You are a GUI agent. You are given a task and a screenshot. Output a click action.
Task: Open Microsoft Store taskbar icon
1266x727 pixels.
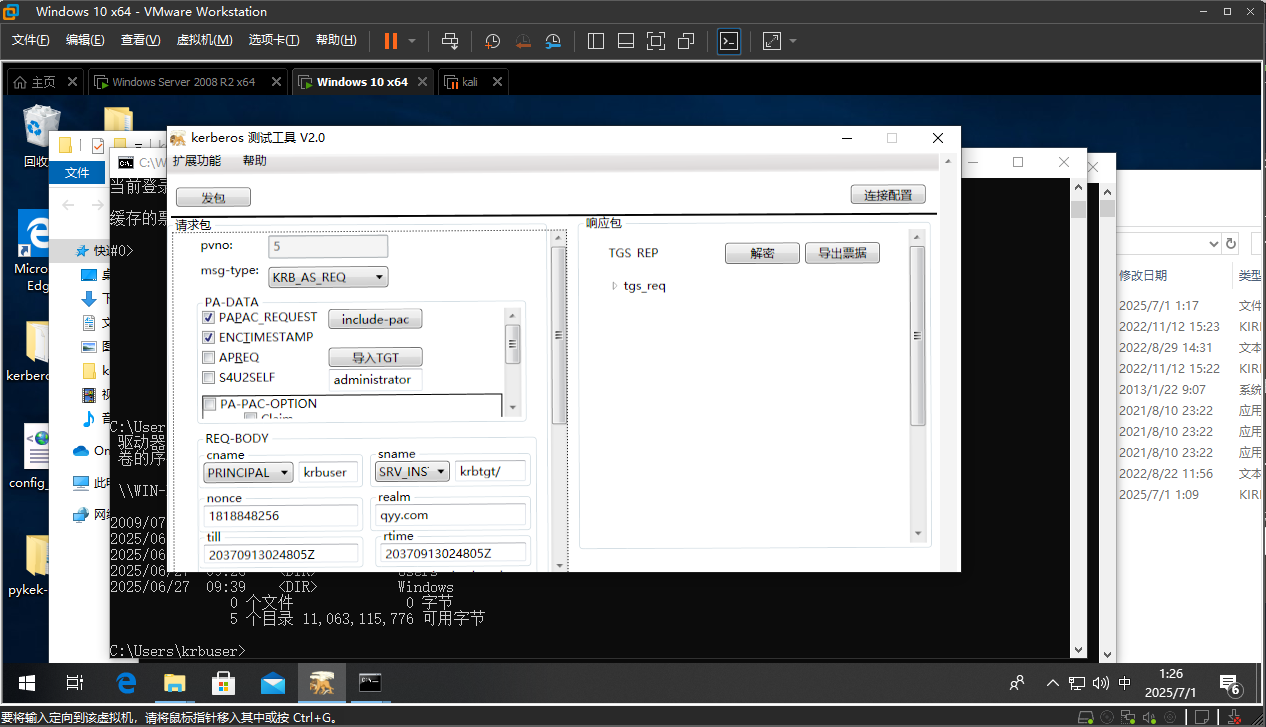tap(224, 684)
